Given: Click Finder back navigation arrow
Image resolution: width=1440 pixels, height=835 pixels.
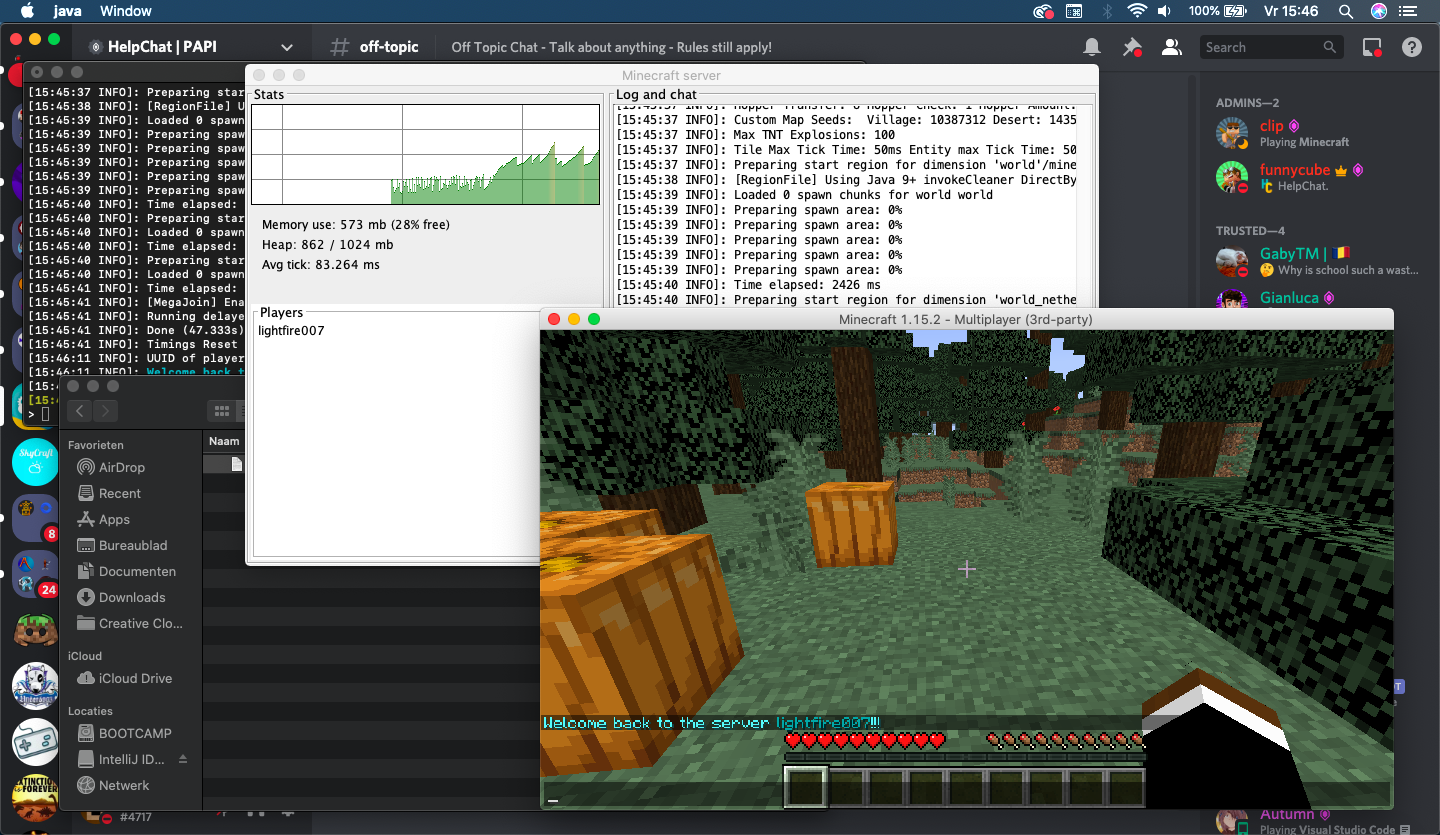Looking at the screenshot, I should [80, 411].
